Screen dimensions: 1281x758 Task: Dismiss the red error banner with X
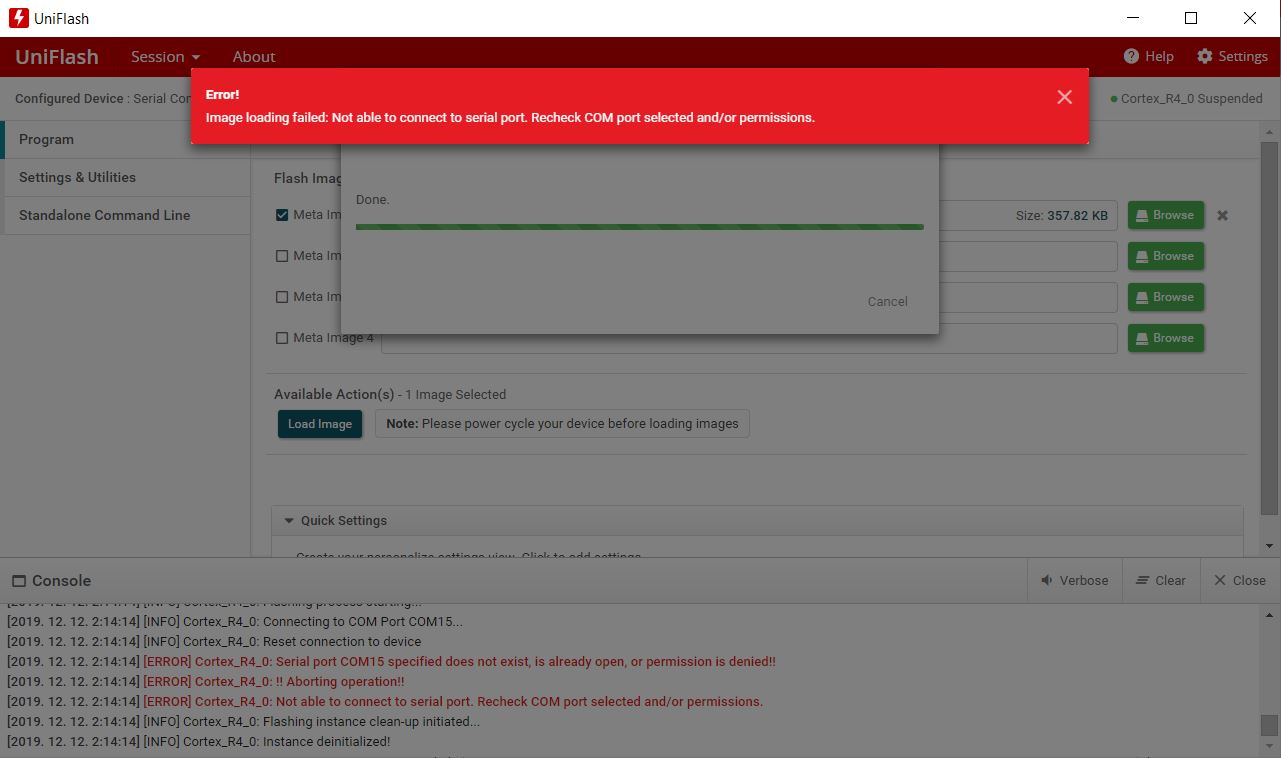[x=1064, y=97]
